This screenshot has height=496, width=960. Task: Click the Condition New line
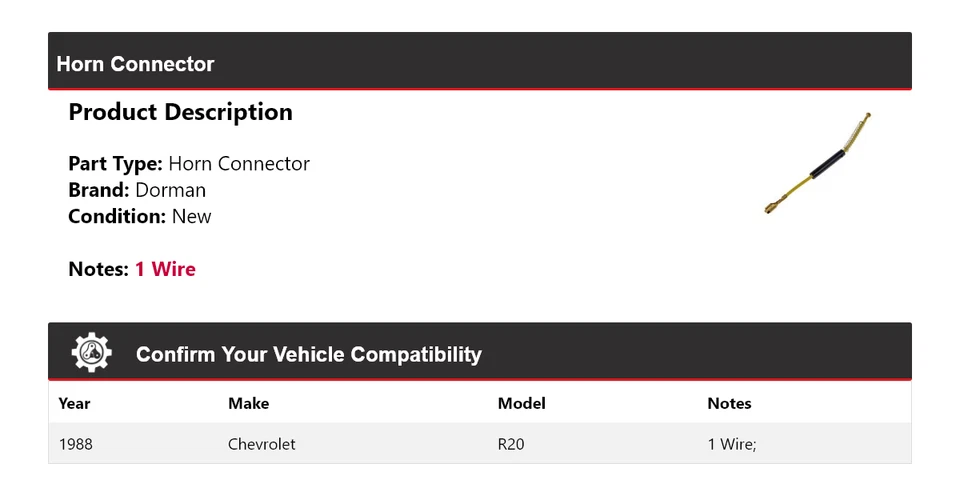click(x=140, y=216)
